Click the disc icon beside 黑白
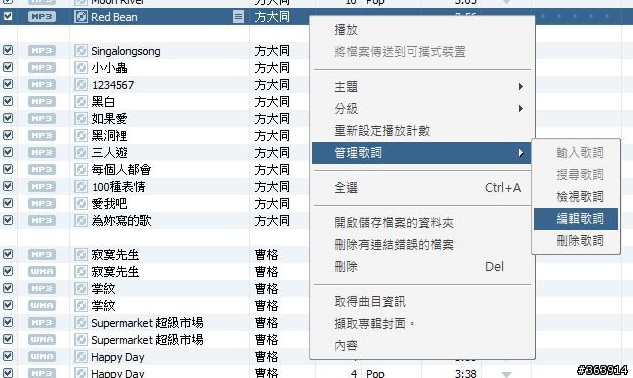The image size is (633, 378). click(81, 101)
